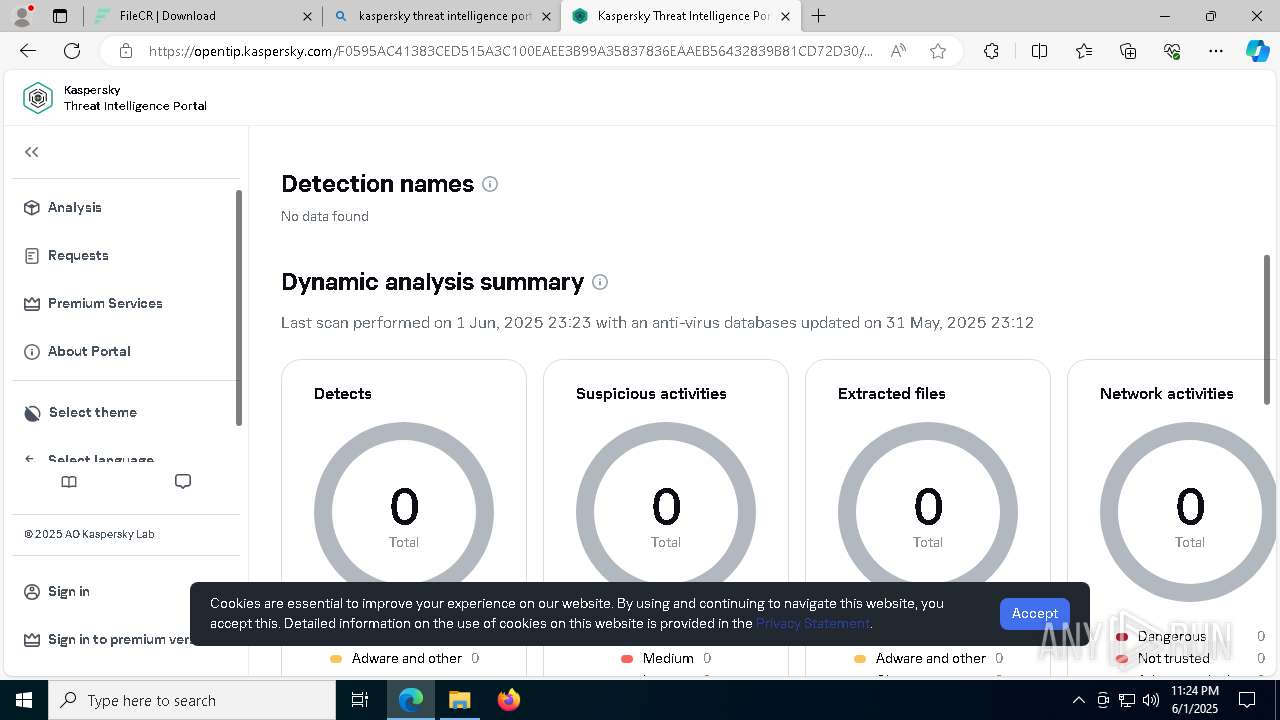Image resolution: width=1280 pixels, height=720 pixels.
Task: Show hidden system tray icons
Action: 1078,700
